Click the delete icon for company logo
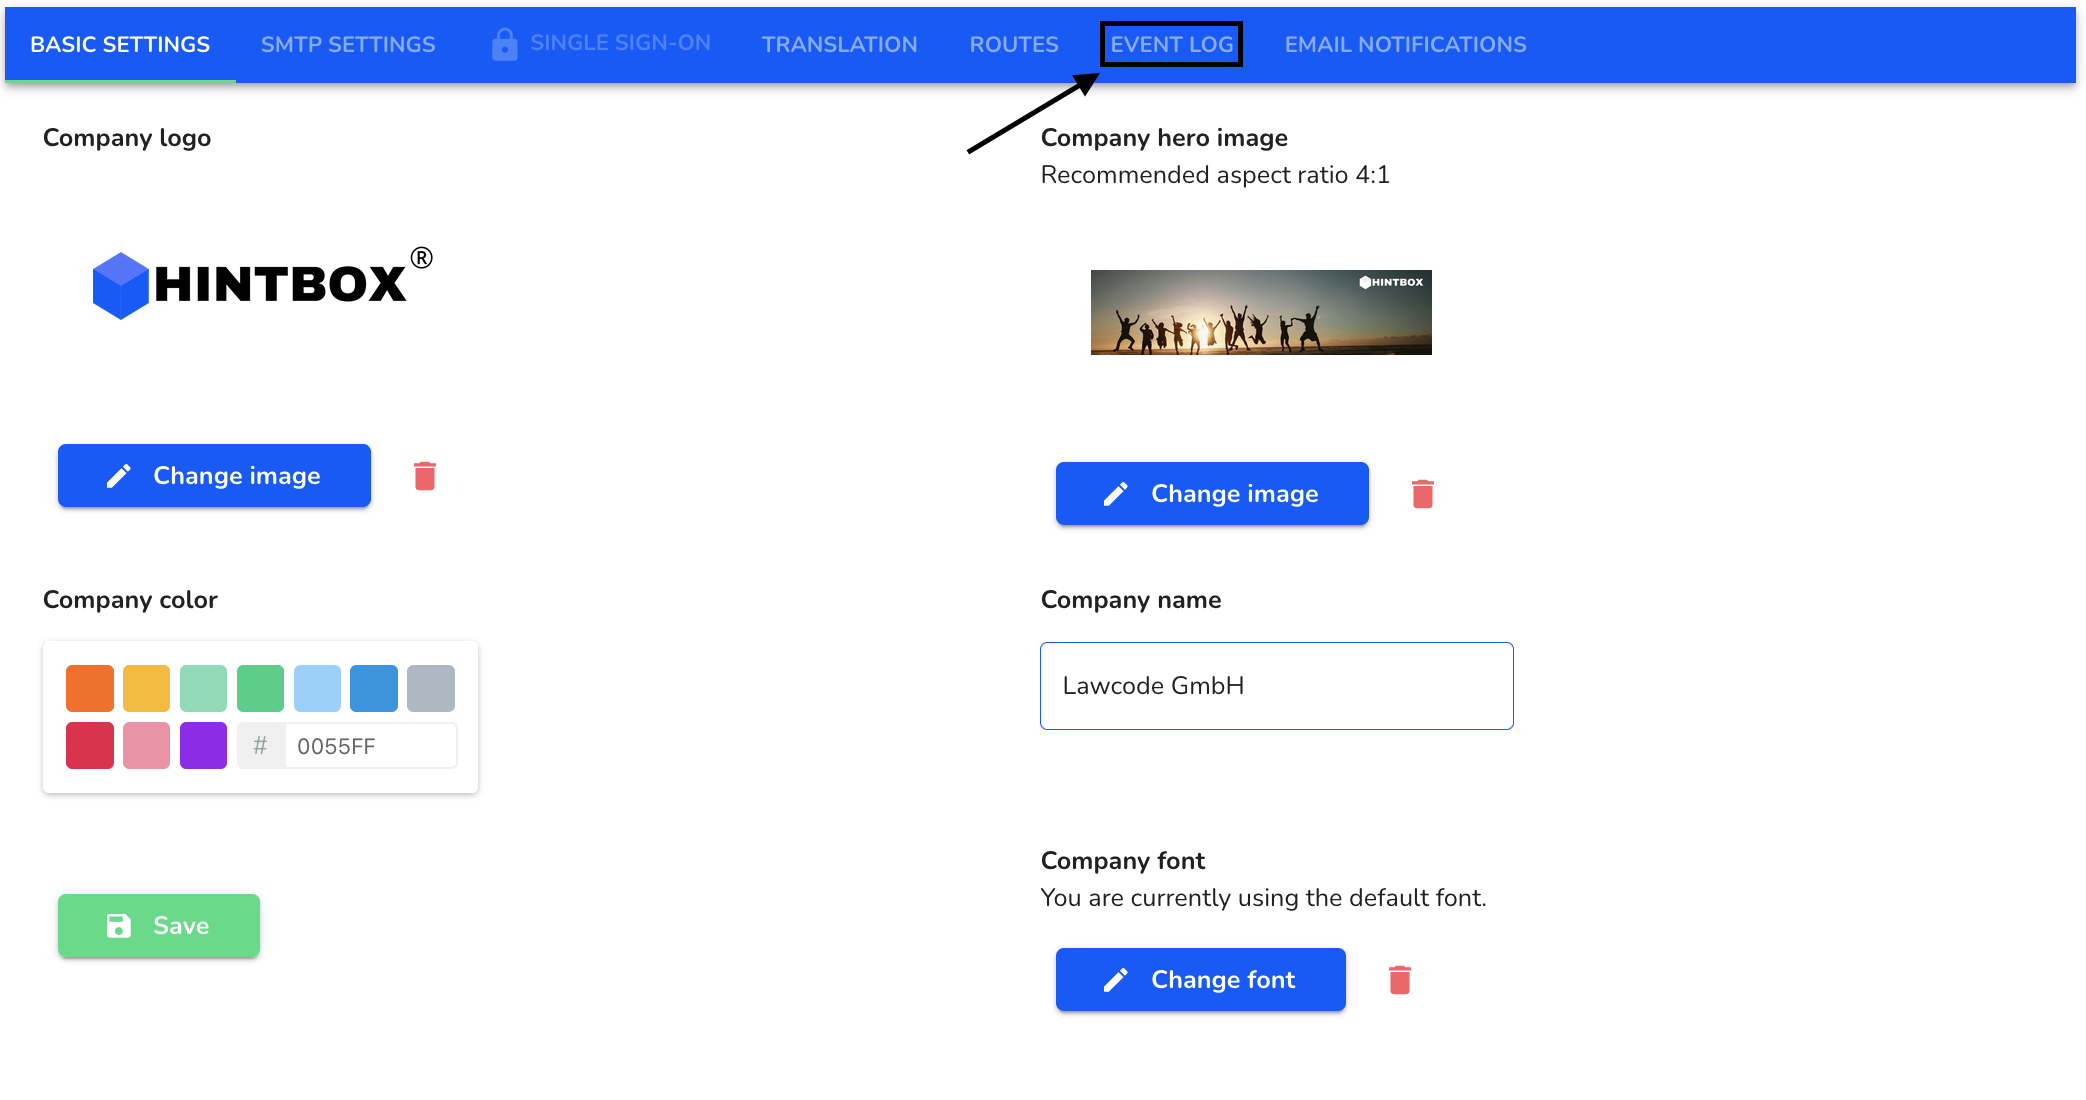 click(x=425, y=475)
